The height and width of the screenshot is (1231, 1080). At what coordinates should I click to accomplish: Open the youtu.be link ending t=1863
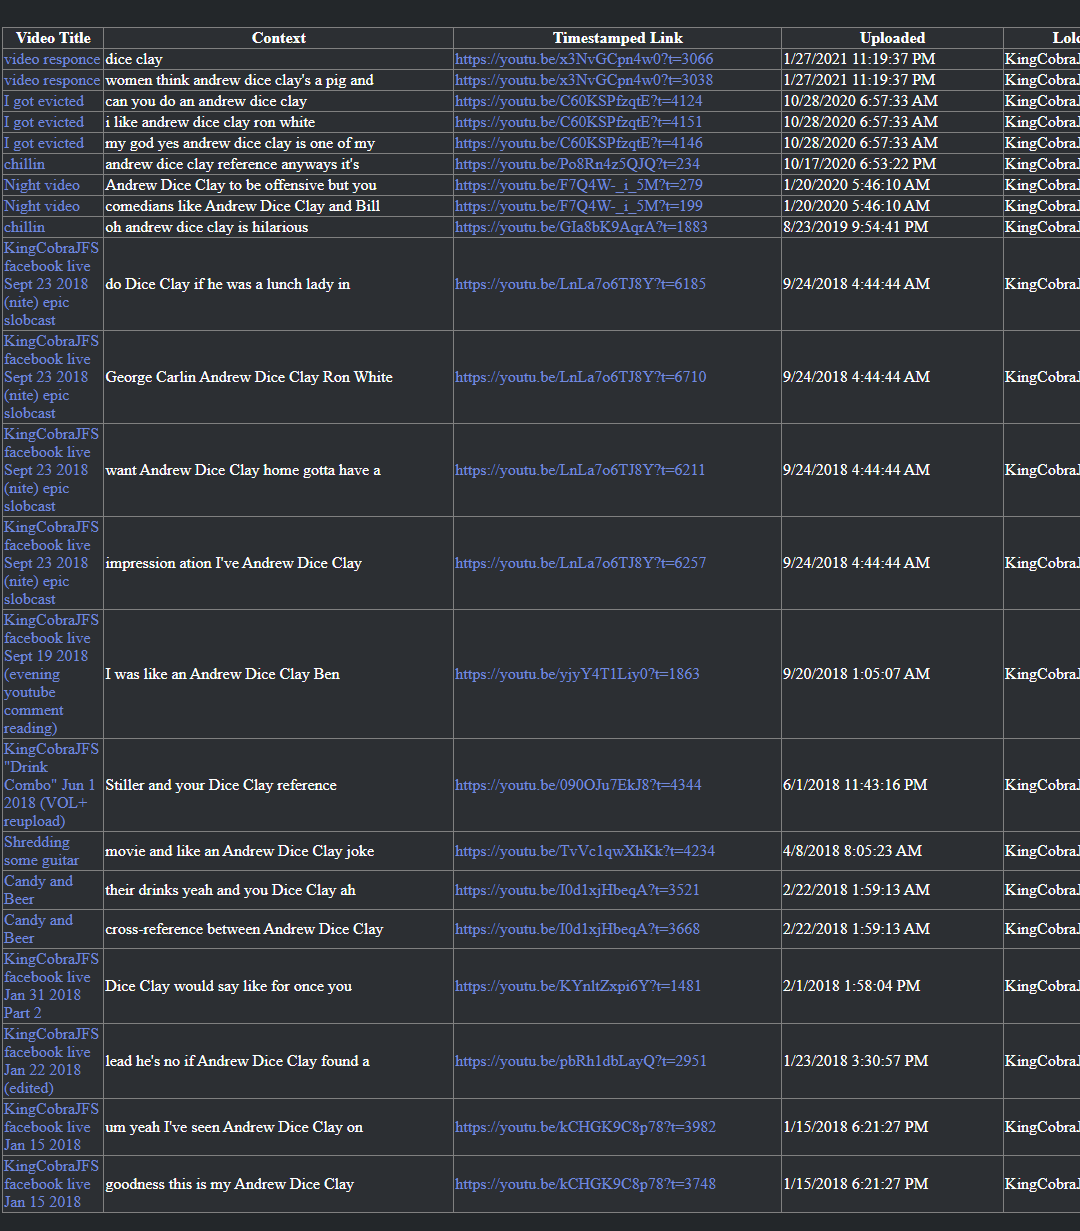pos(577,674)
